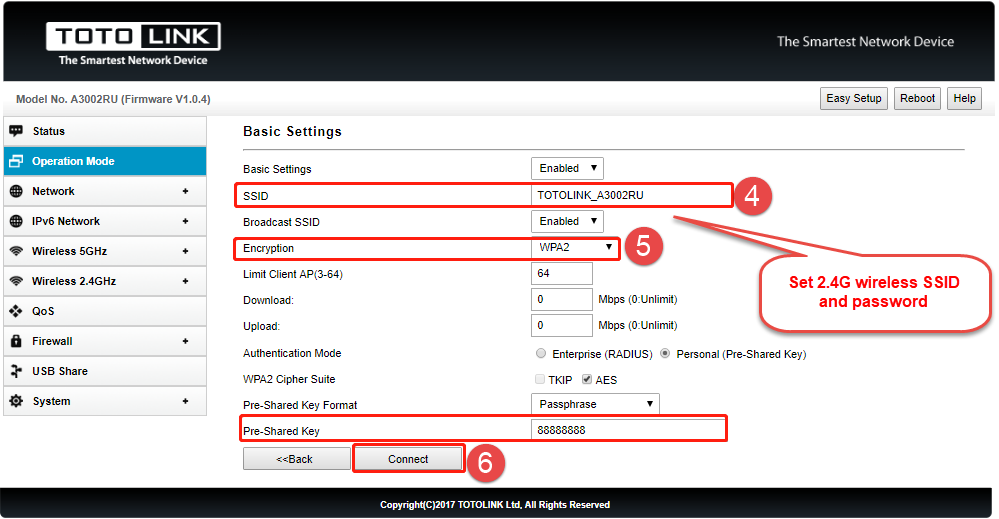Open the Status menu item
The image size is (999, 519).
pyautogui.click(x=105, y=131)
